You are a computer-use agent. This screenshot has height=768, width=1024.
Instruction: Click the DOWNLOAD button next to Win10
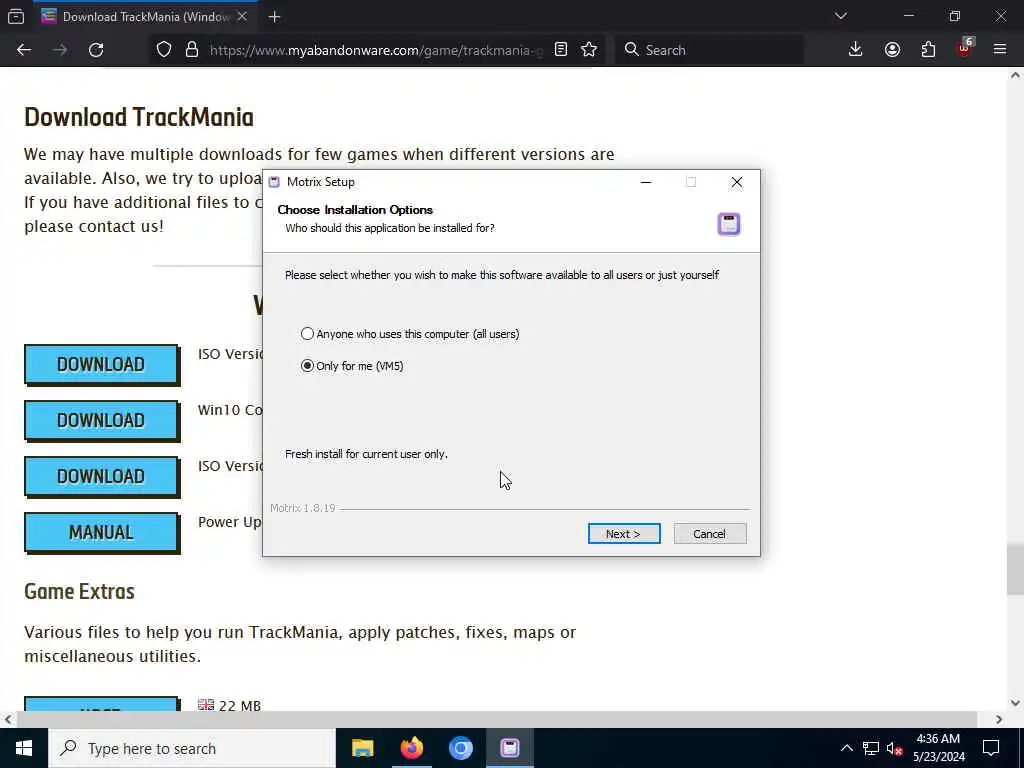click(101, 421)
